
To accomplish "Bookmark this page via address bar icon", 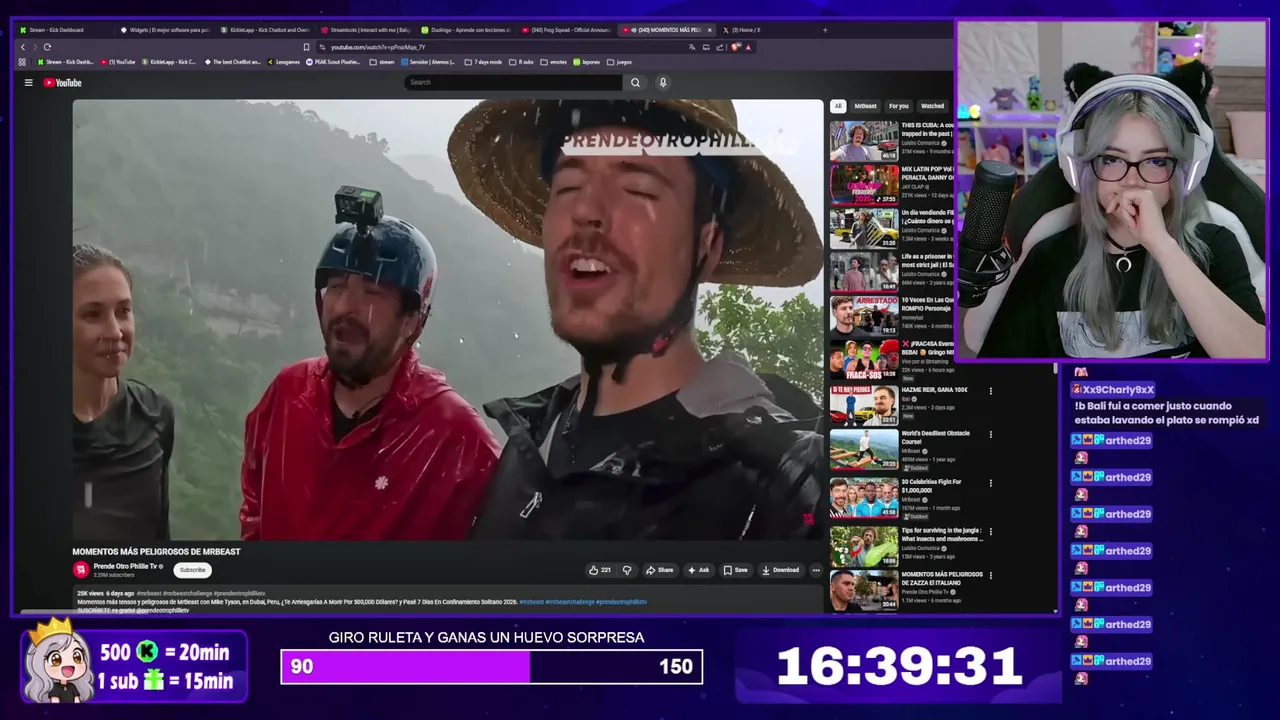I will coord(306,47).
